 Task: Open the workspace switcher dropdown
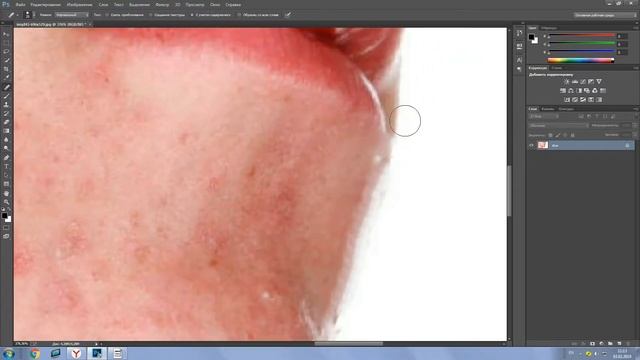[605, 15]
